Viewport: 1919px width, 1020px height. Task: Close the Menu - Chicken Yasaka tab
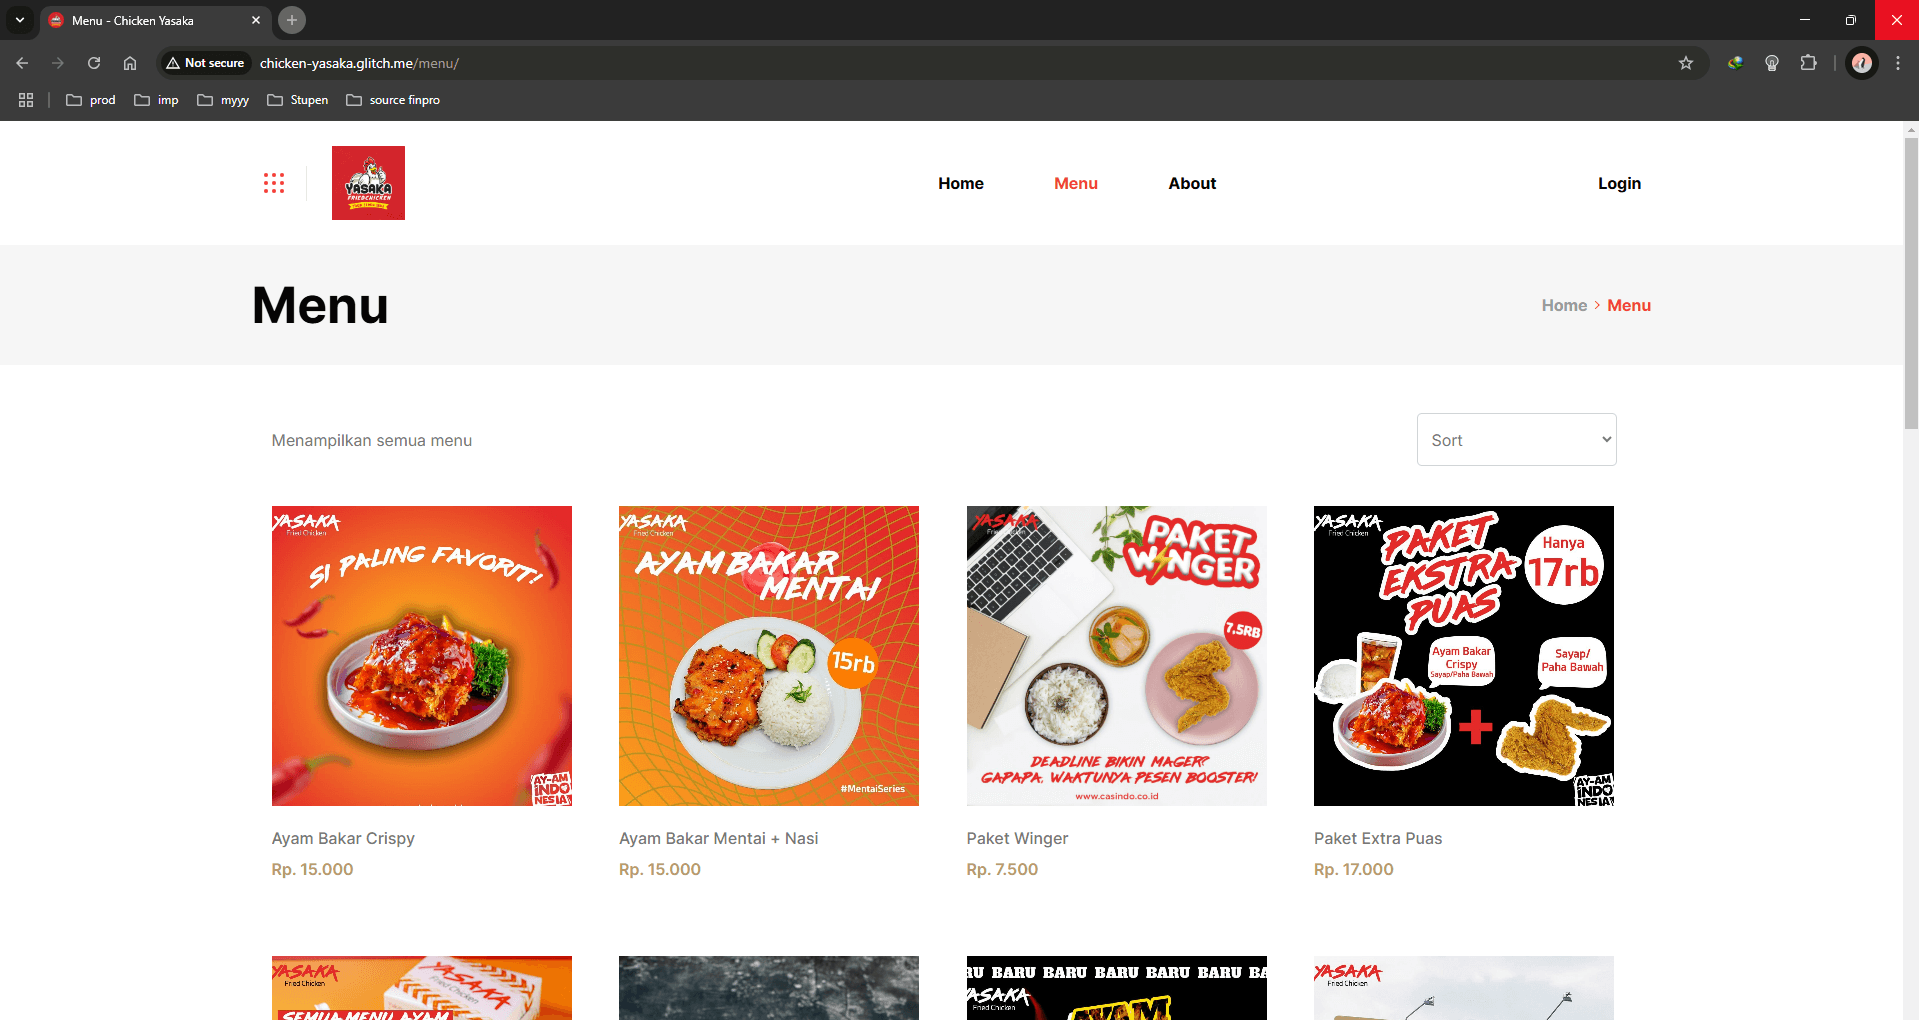point(256,20)
